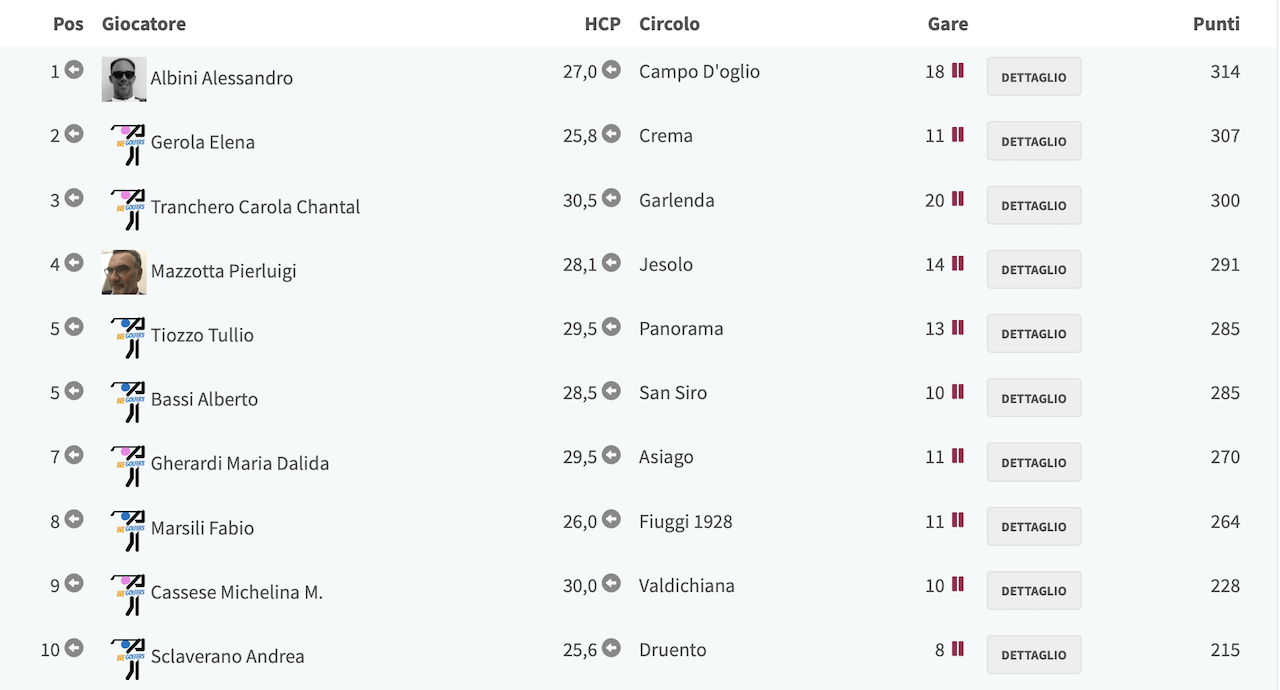Open Dettaglio for Sclaverano Andrea
The width and height of the screenshot is (1280, 690).
(1034, 655)
